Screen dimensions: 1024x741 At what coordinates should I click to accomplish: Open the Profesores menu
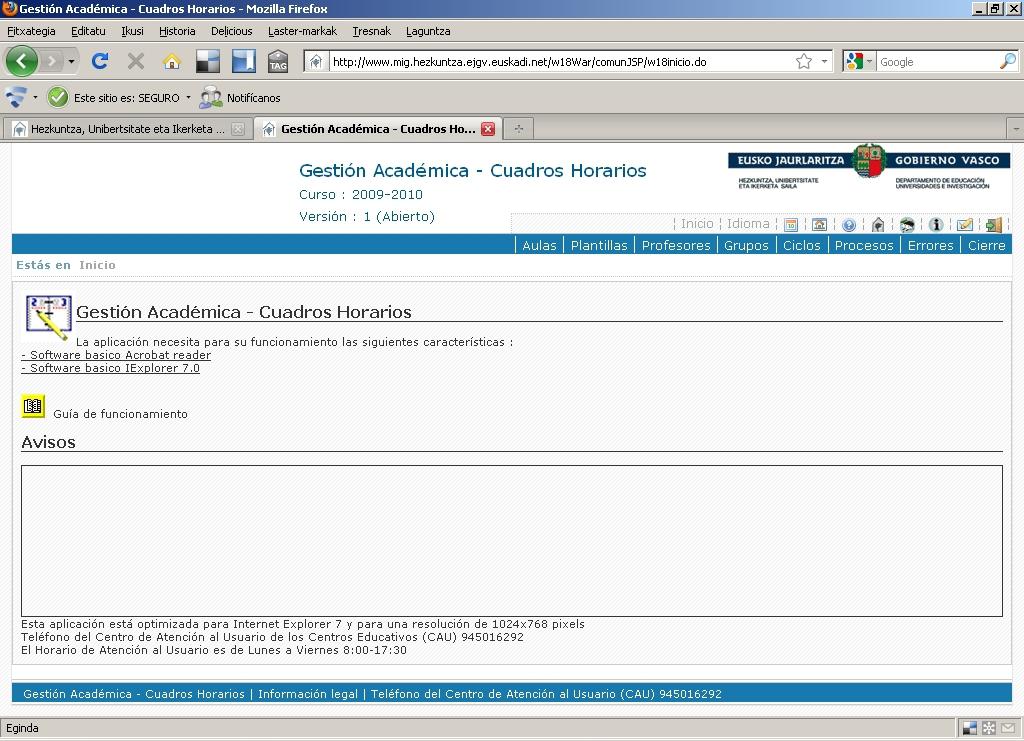click(676, 246)
